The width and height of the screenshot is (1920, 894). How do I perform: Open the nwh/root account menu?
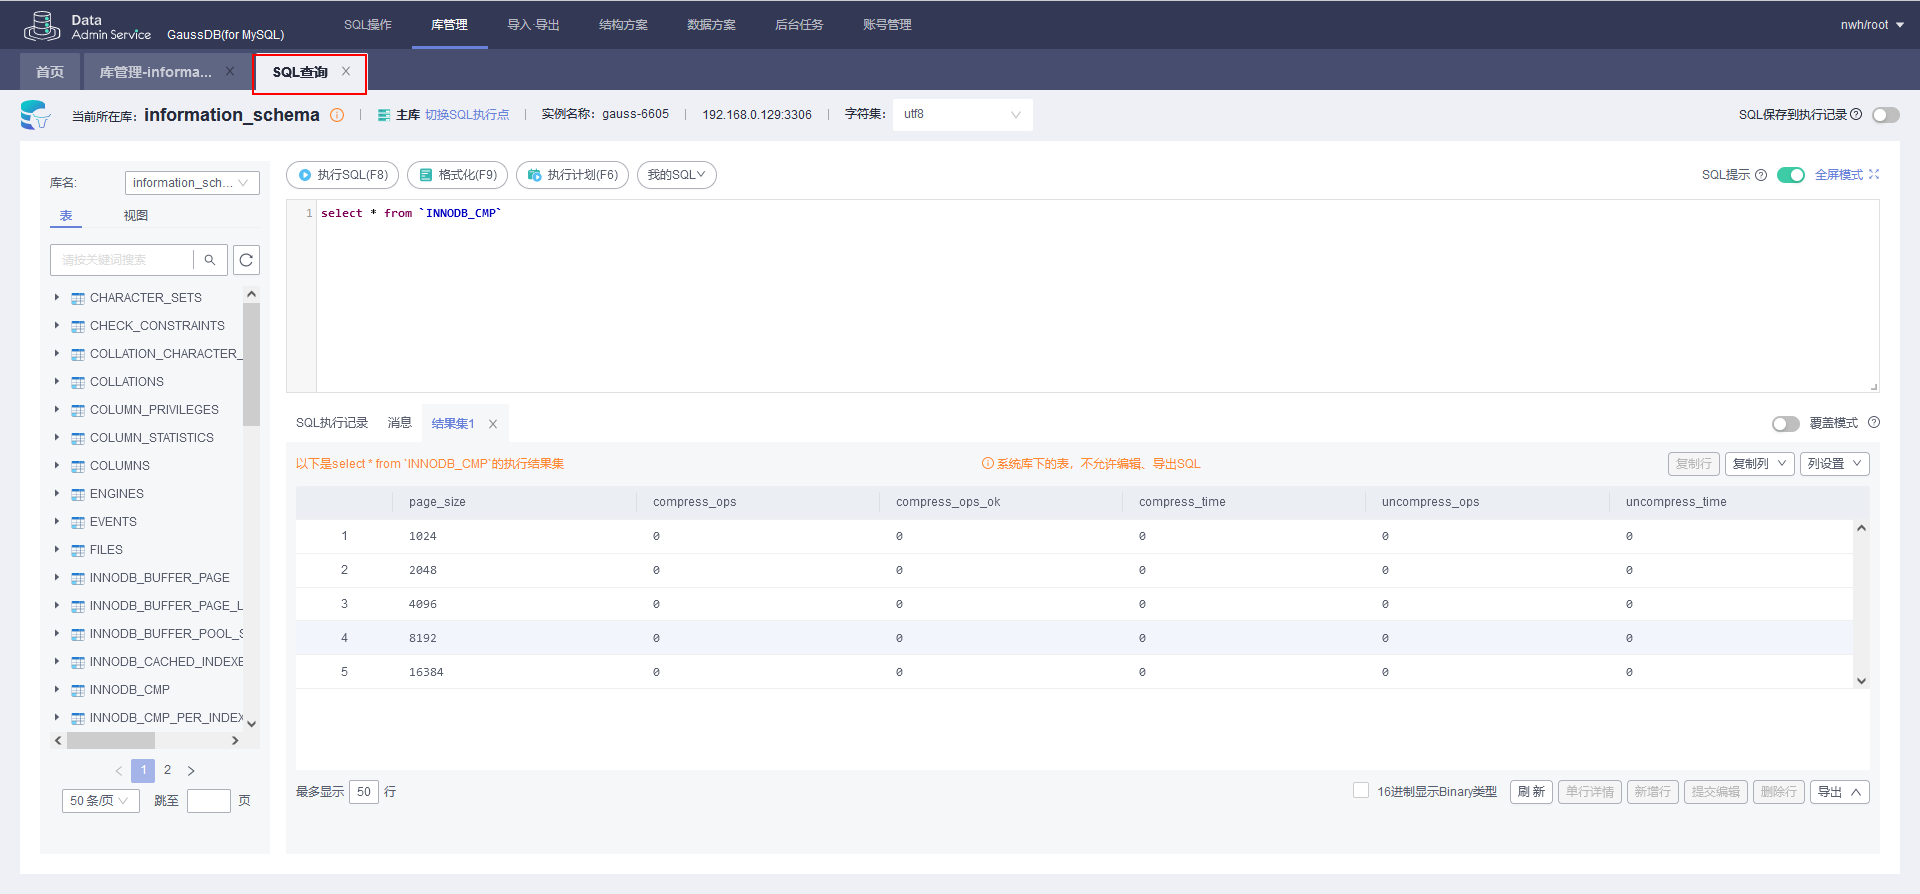(1872, 25)
